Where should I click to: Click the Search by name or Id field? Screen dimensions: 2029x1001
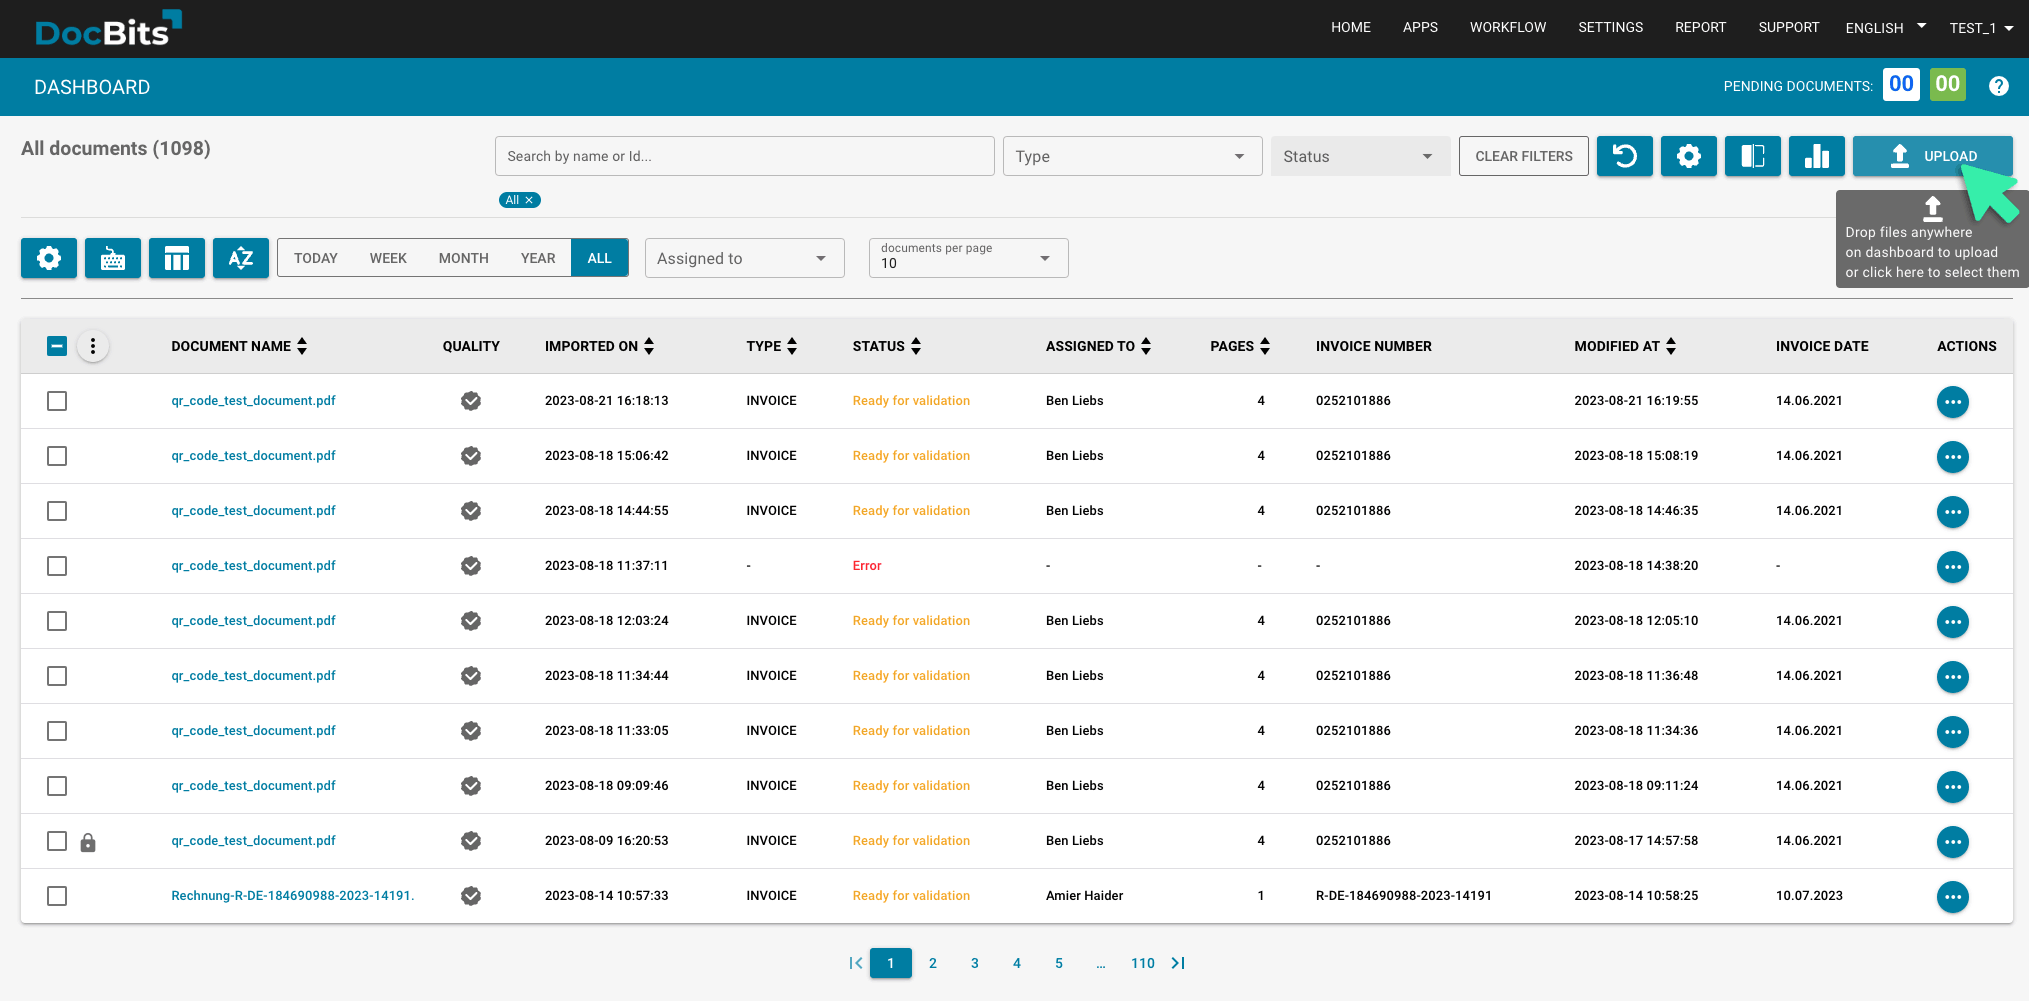pos(744,156)
